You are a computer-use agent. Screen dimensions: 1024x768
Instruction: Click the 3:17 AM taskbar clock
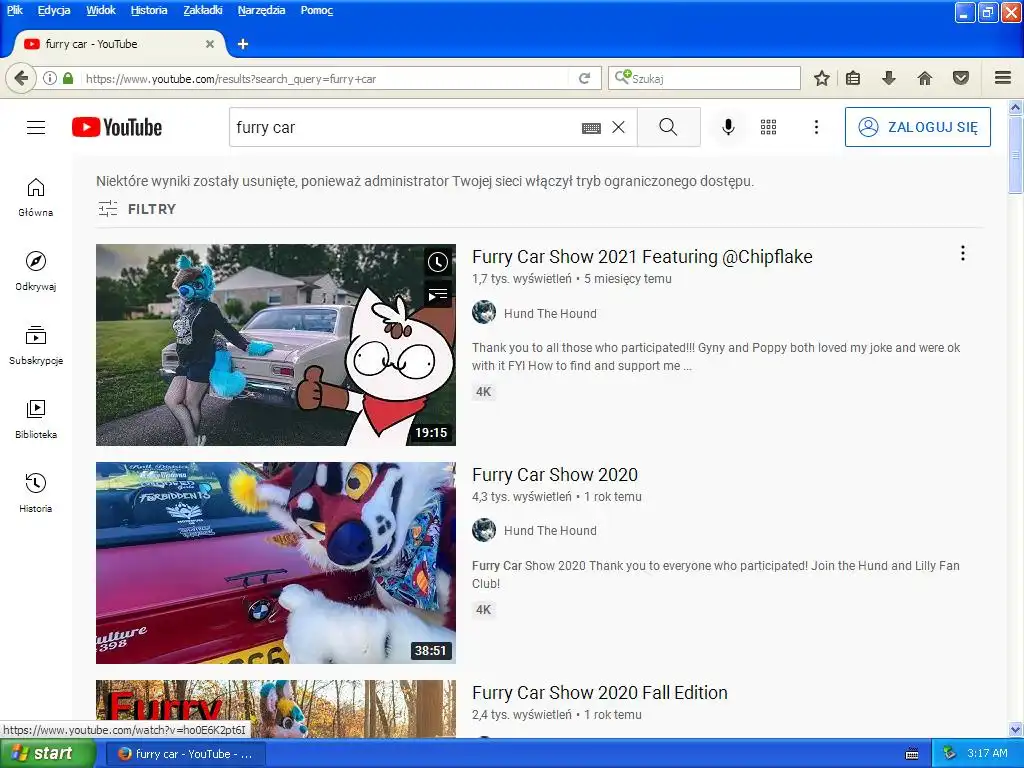987,754
